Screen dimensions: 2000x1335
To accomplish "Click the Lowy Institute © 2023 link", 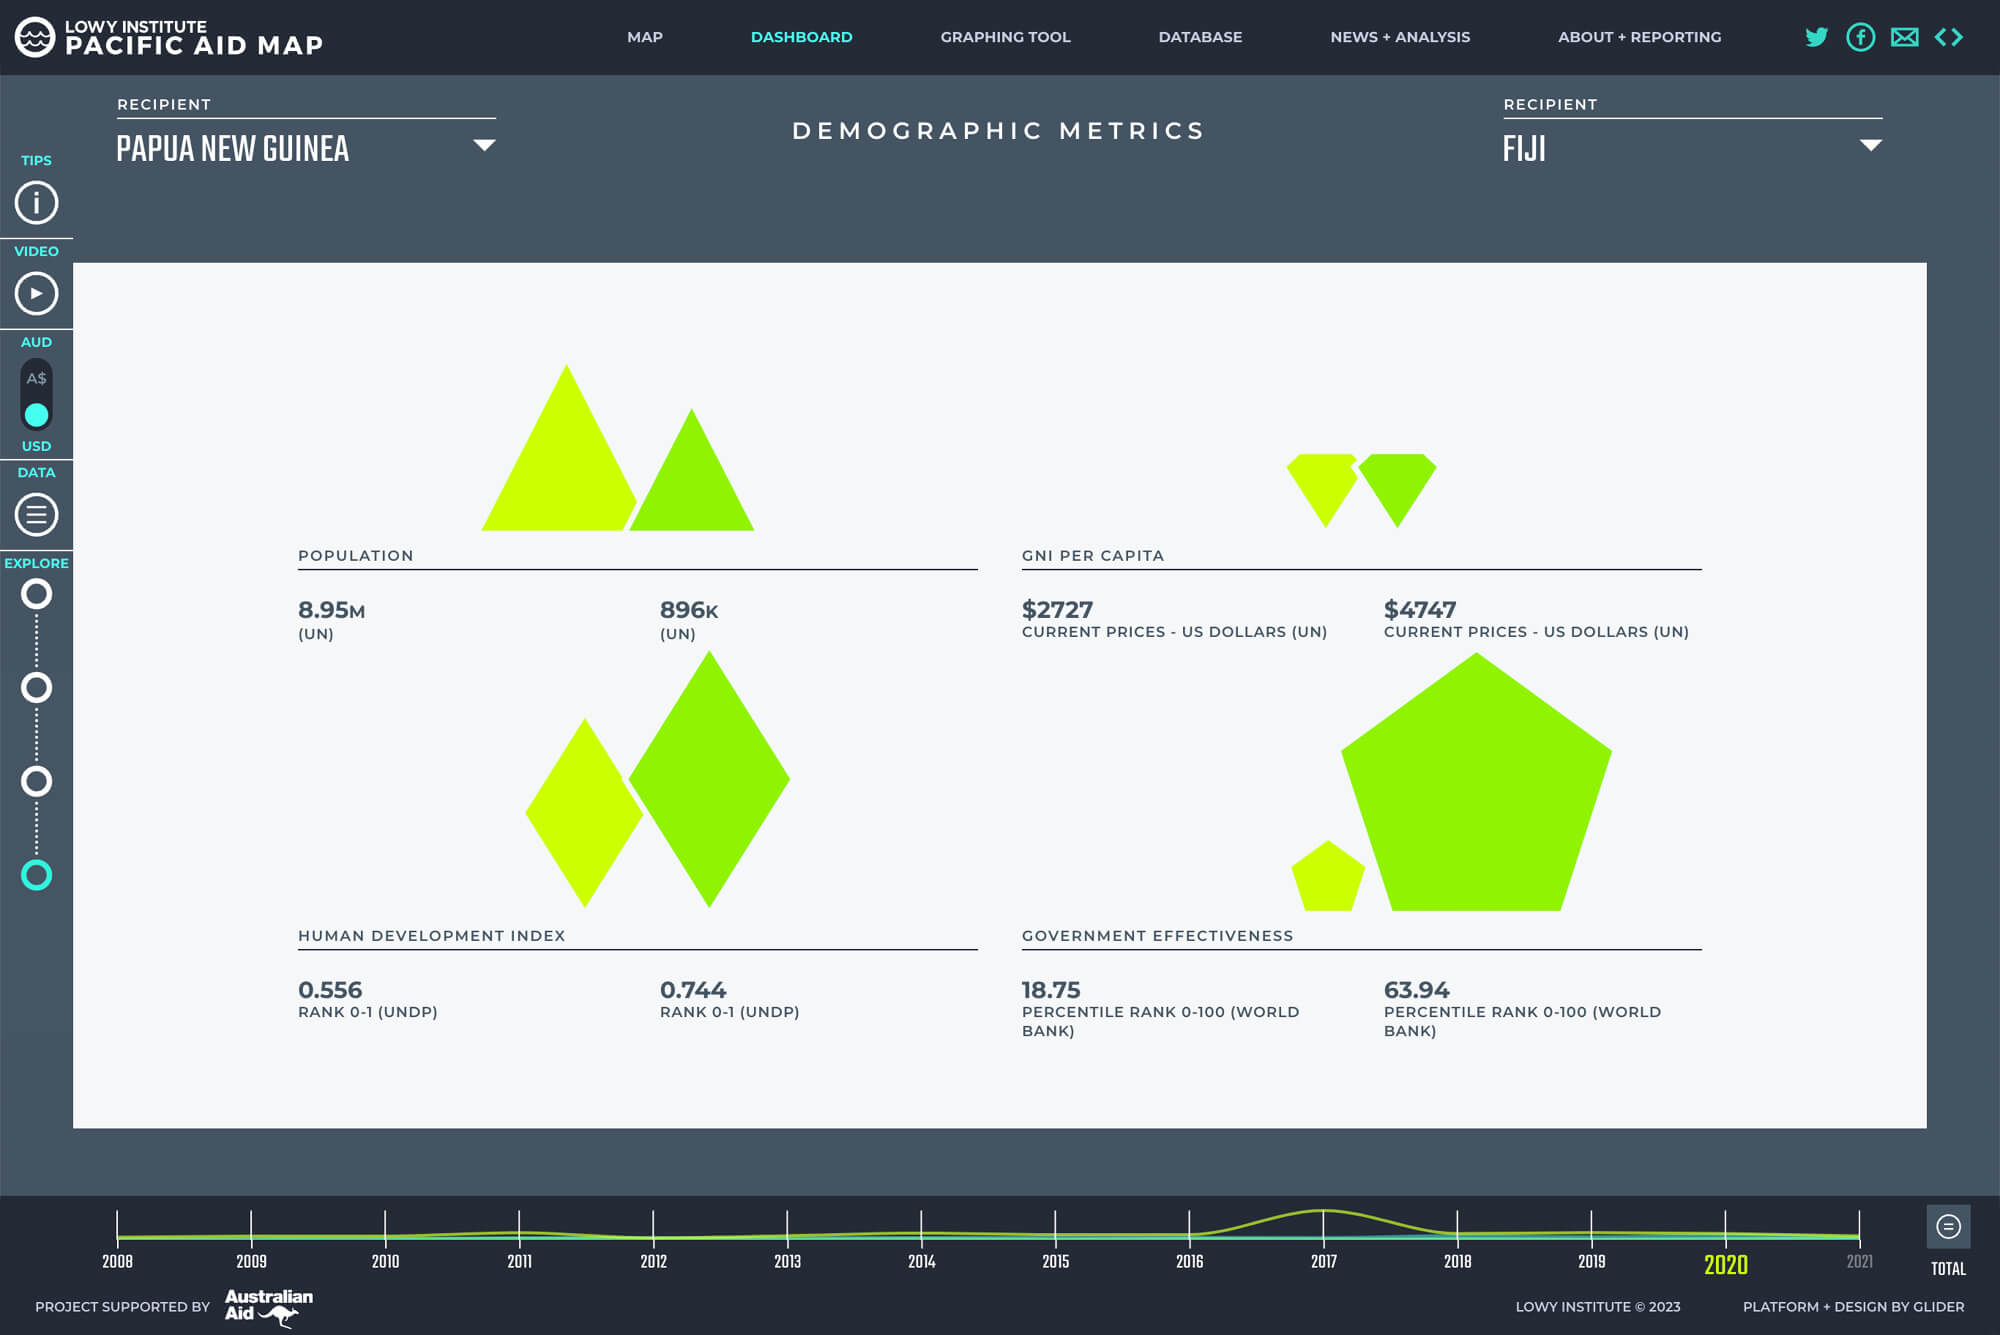I will (x=1597, y=1306).
